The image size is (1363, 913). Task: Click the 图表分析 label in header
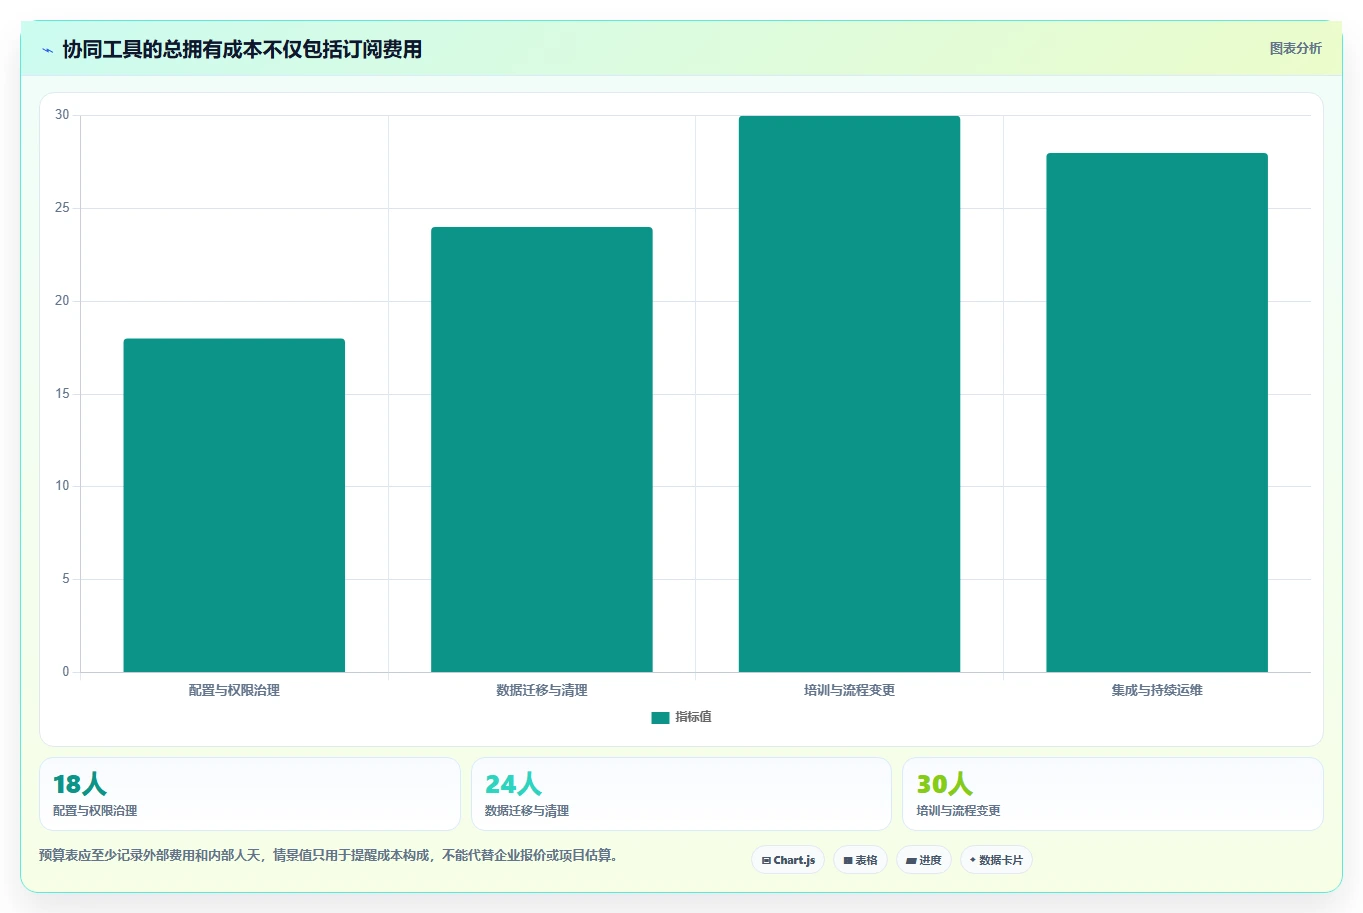[x=1295, y=48]
